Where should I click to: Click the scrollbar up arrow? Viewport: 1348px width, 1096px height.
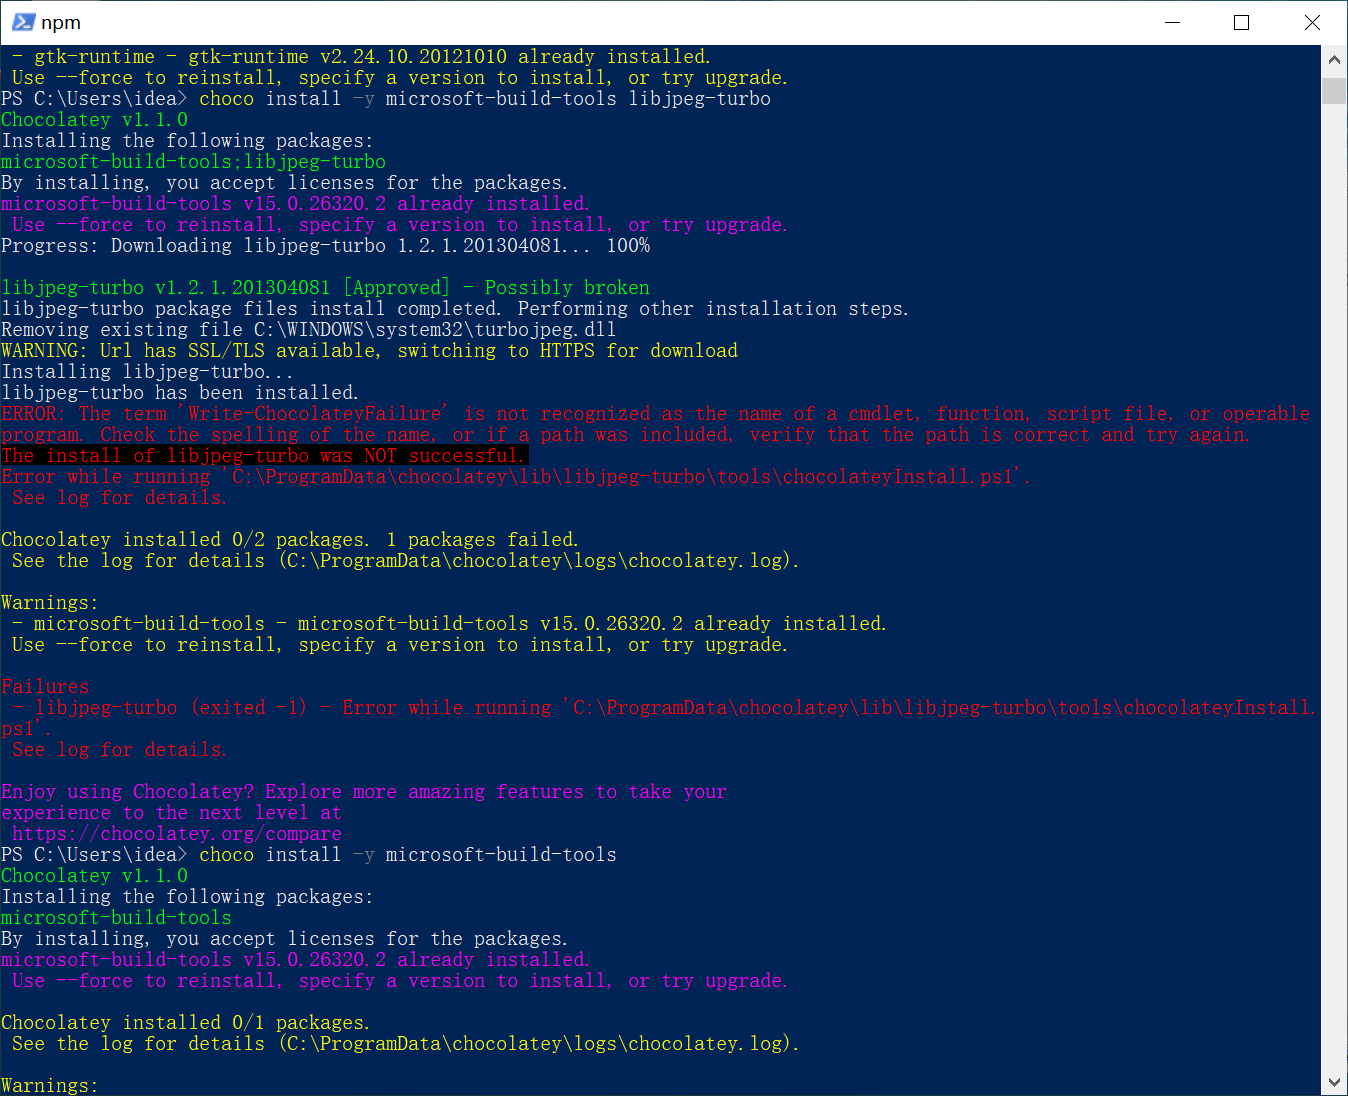click(x=1334, y=58)
